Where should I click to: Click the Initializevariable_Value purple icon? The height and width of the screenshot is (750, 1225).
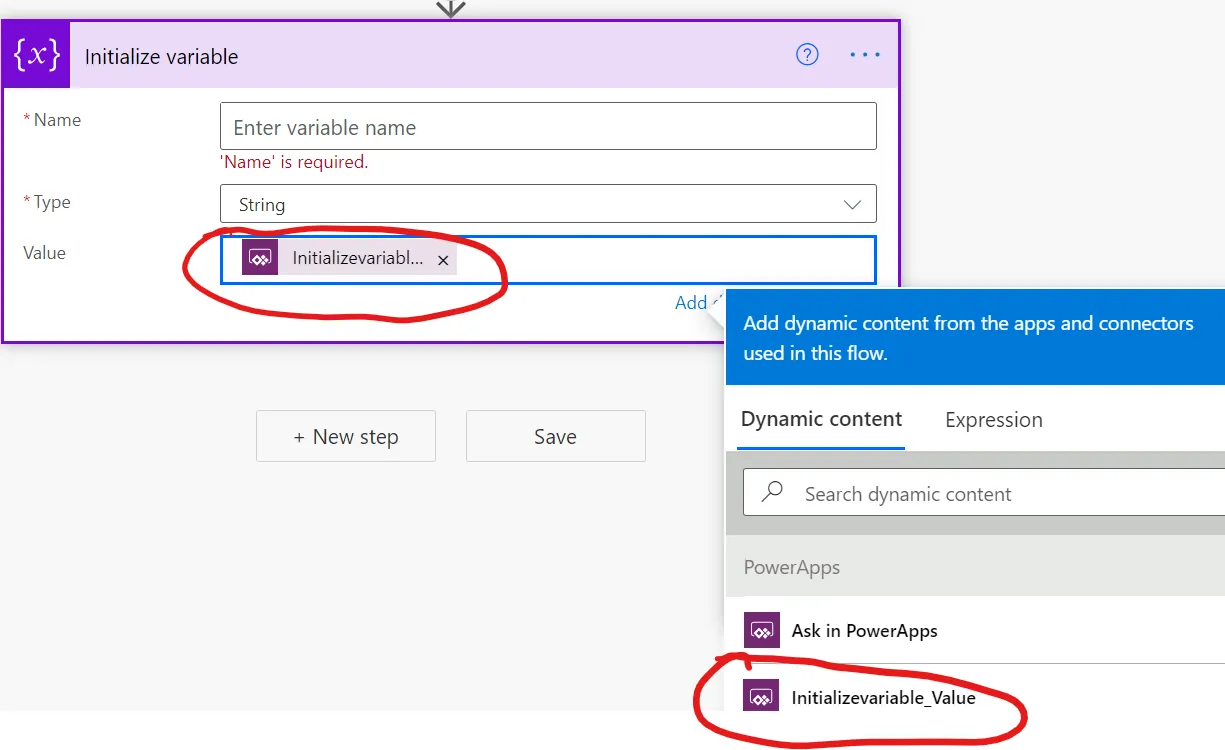coord(762,697)
